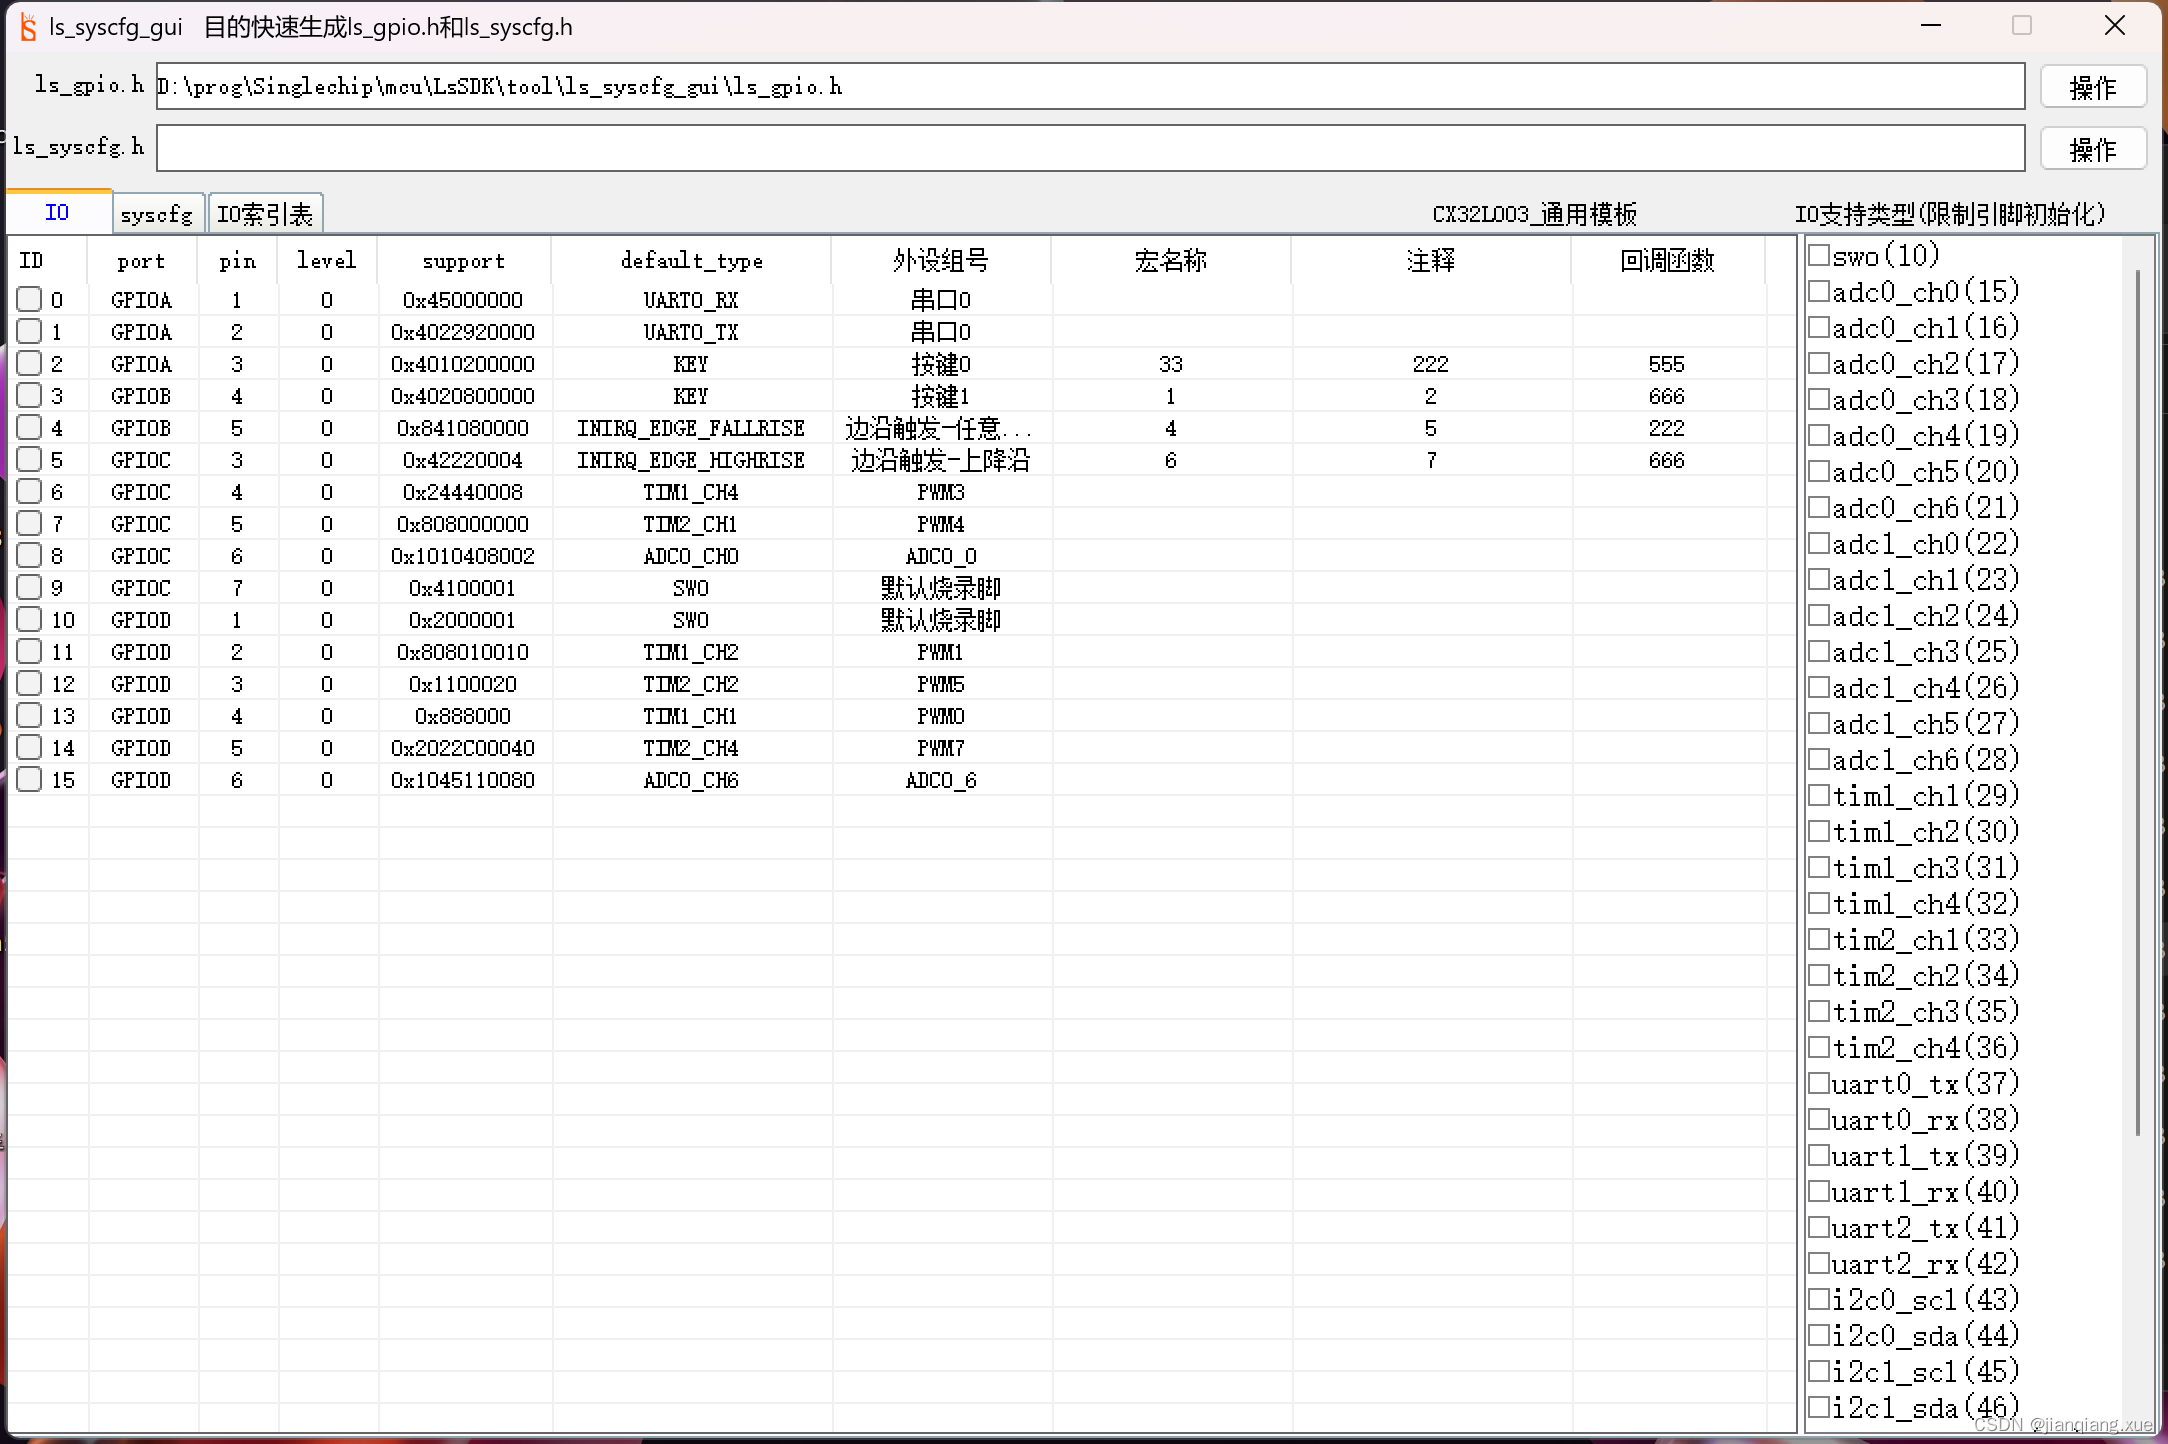Enable the i2c0_scl(43) checkbox
The height and width of the screenshot is (1444, 2168).
(x=1819, y=1299)
